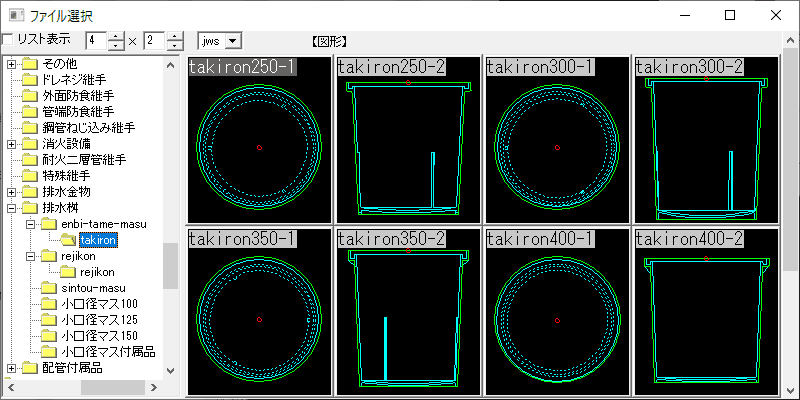800x400 pixels.
Task: Increase the column count spinner value
Action: 116,36
